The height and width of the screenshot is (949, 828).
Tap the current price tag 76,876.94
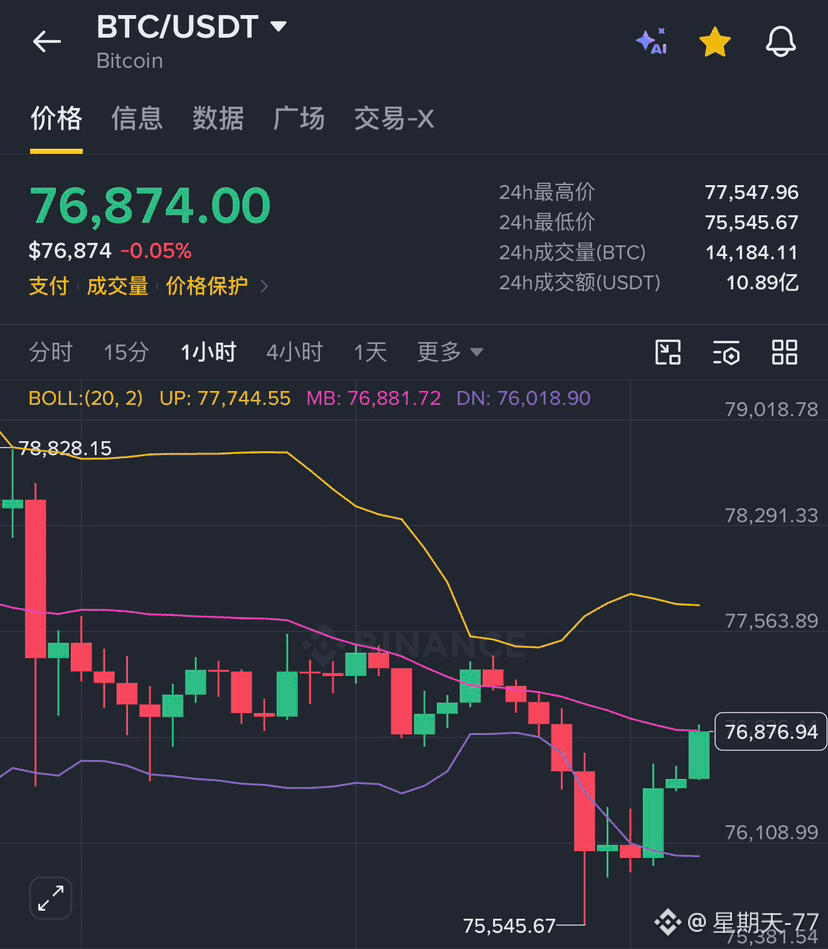771,732
